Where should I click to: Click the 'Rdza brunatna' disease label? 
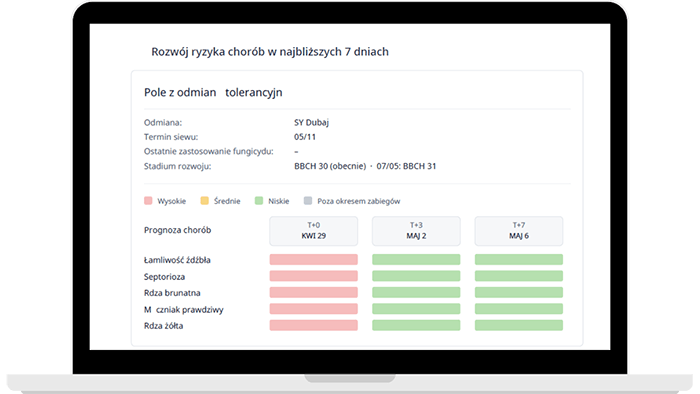(x=172, y=293)
